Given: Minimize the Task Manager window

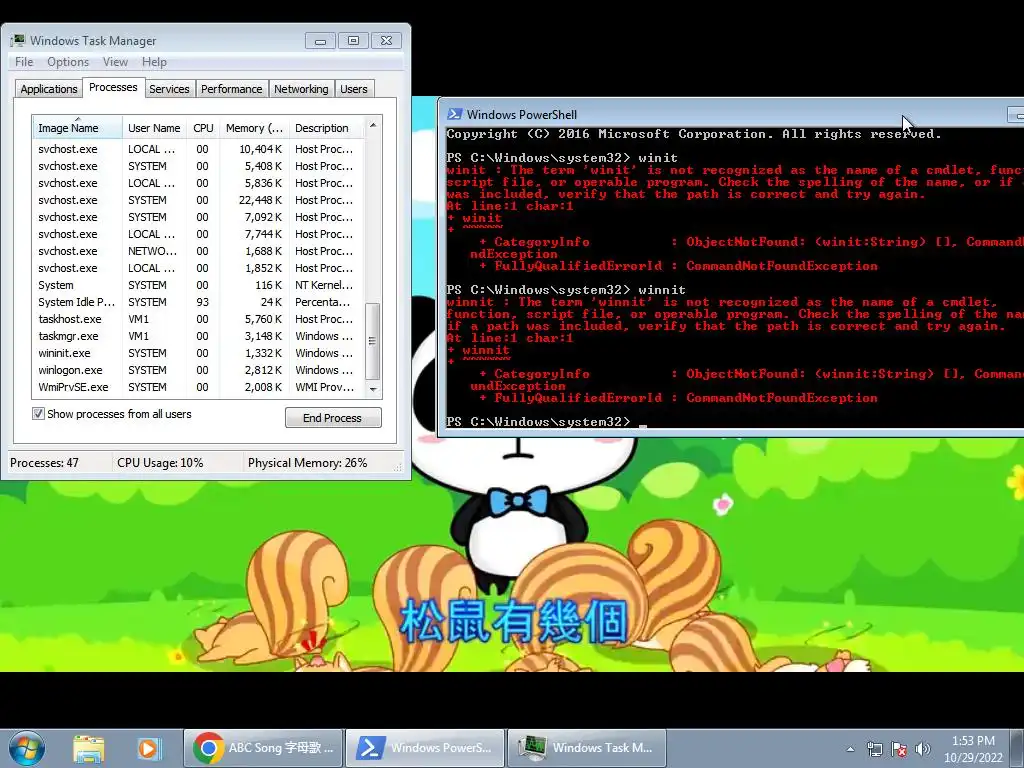Looking at the screenshot, I should point(320,40).
